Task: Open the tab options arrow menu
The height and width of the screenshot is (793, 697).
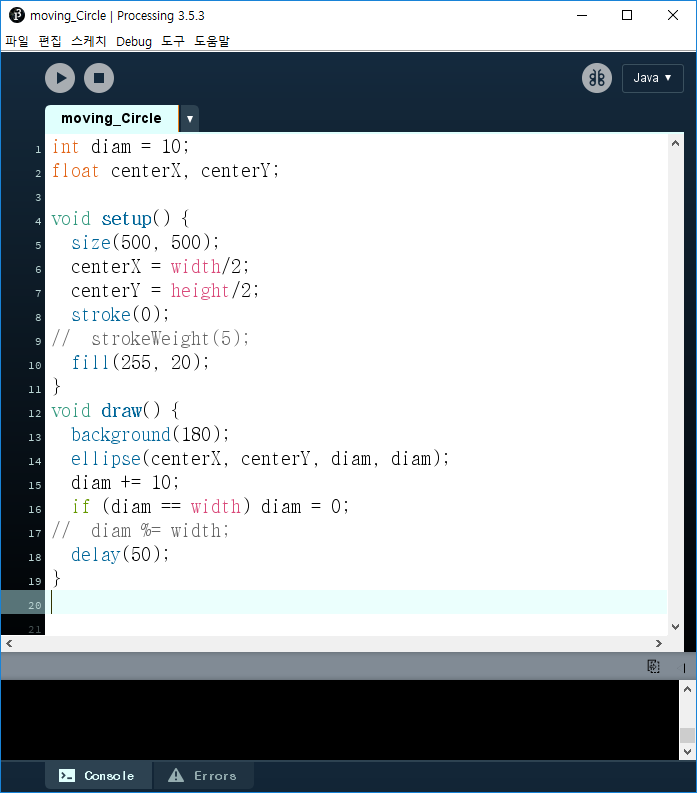Action: pos(190,119)
